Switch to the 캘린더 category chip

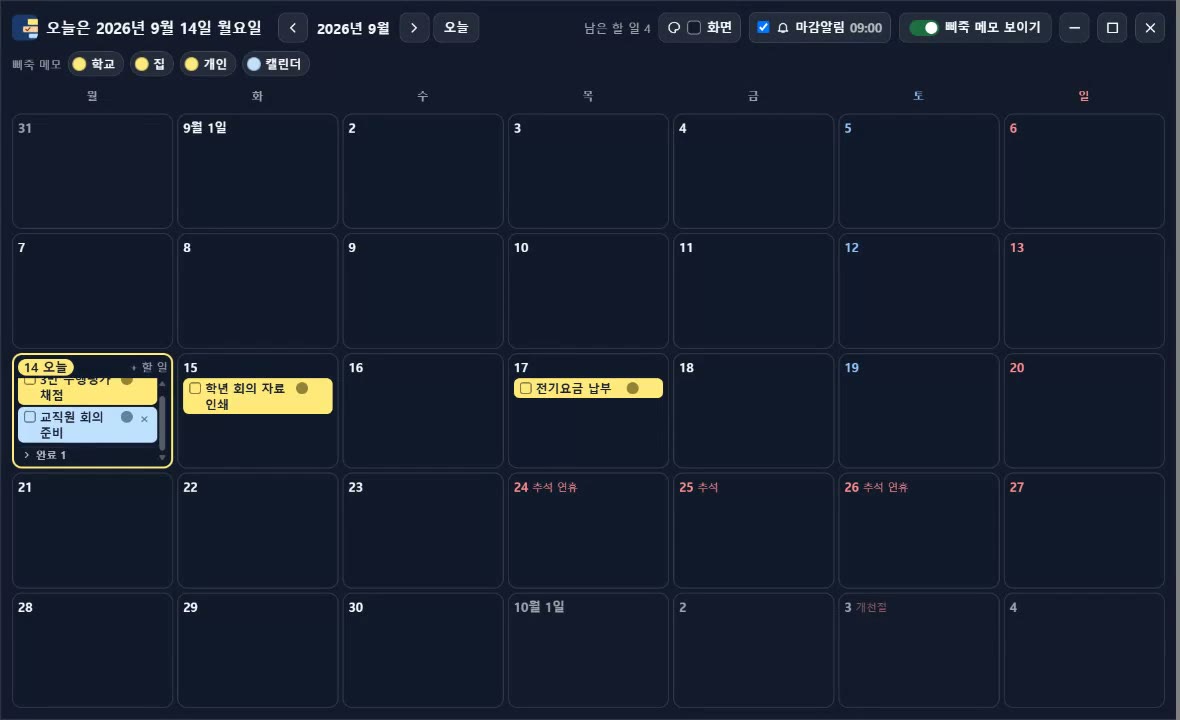click(x=275, y=64)
